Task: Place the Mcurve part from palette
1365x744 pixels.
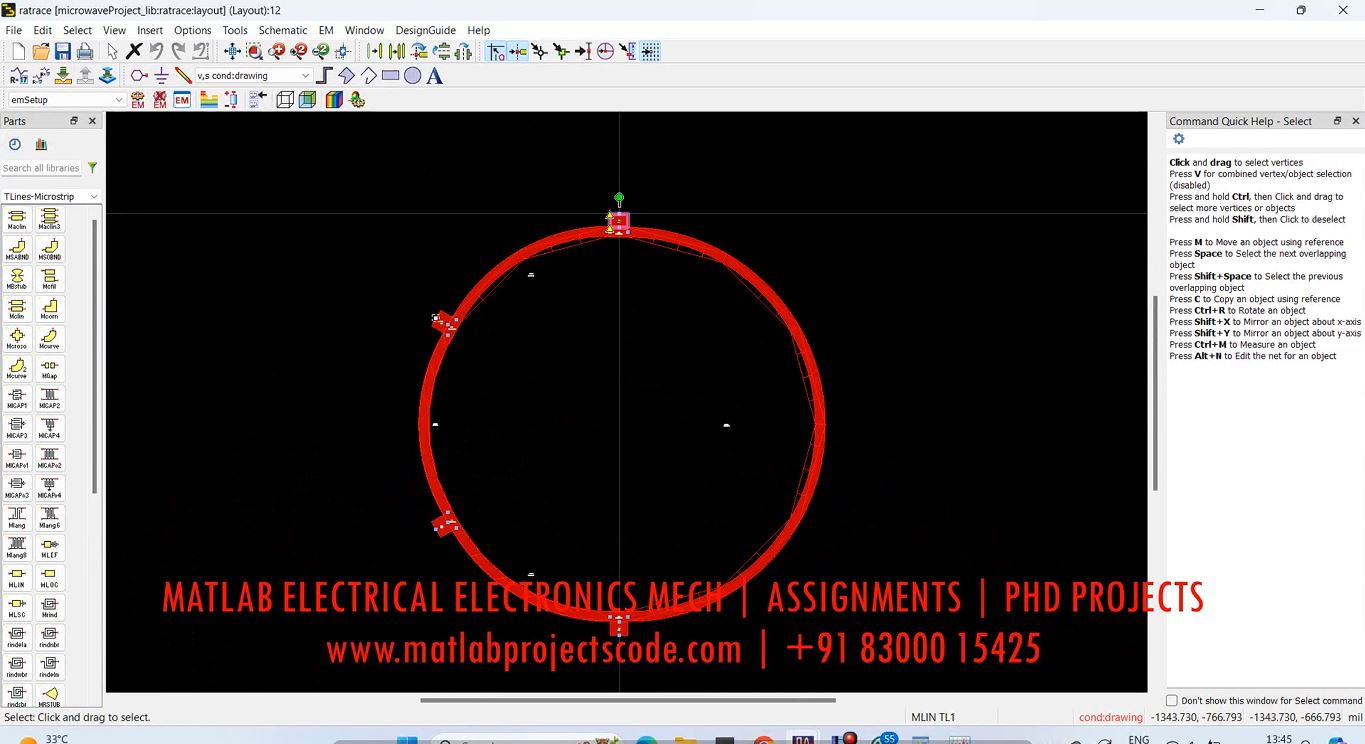Action: (x=49, y=339)
